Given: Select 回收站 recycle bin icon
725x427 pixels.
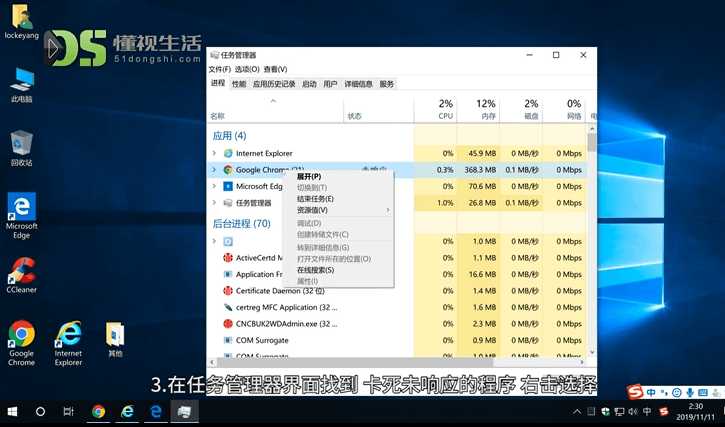Looking at the screenshot, I should [21, 148].
